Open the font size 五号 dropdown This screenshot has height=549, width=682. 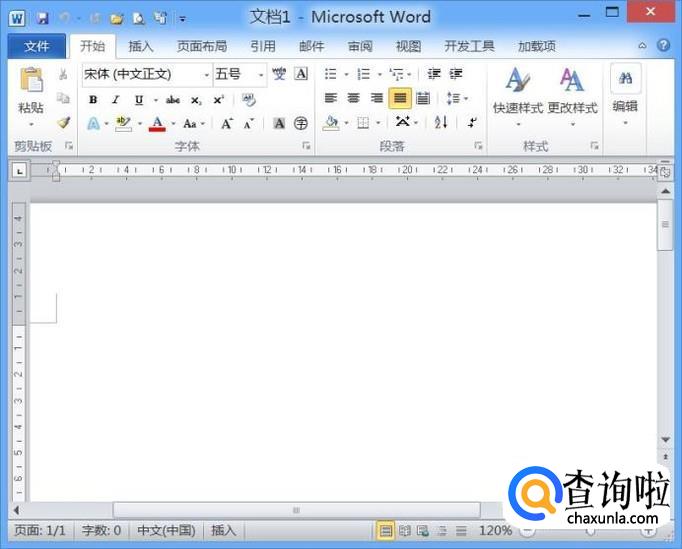point(261,75)
